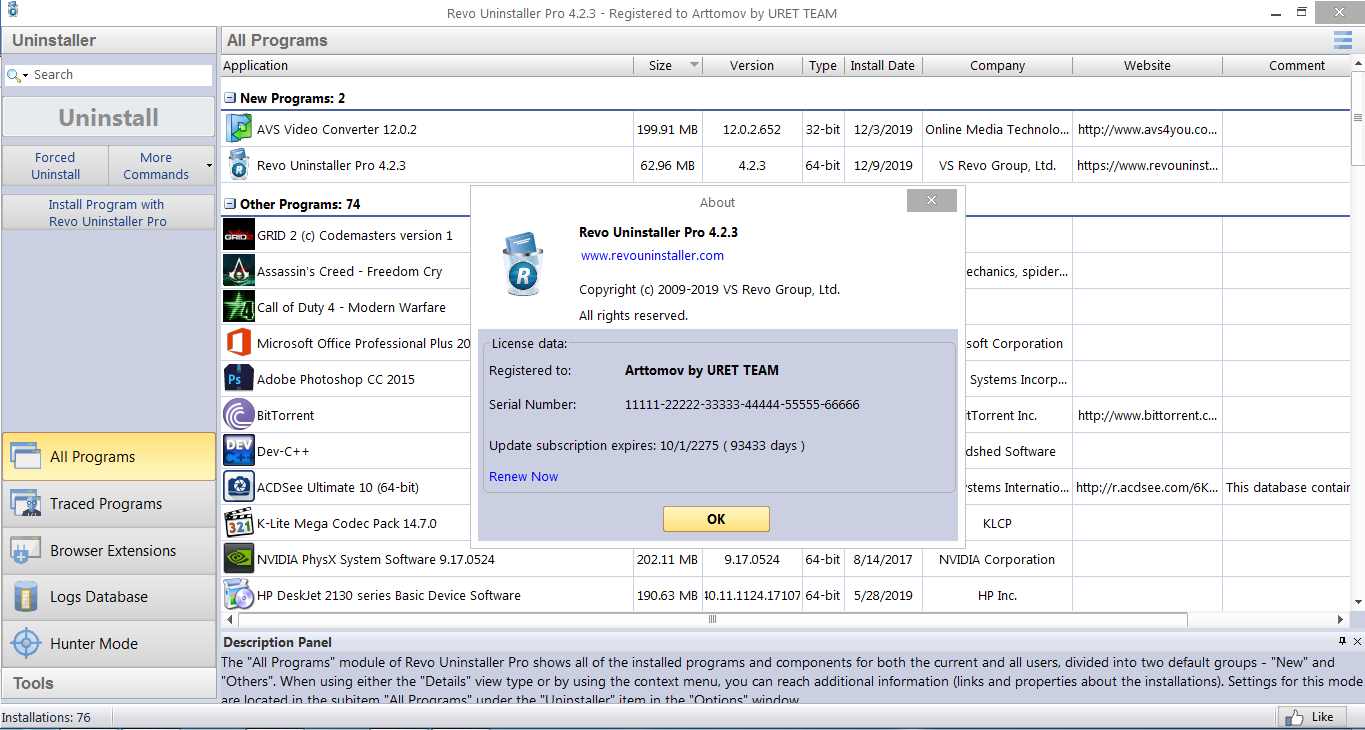The width and height of the screenshot is (1365, 730).
Task: Click the KLCP company cell
Action: click(x=997, y=523)
